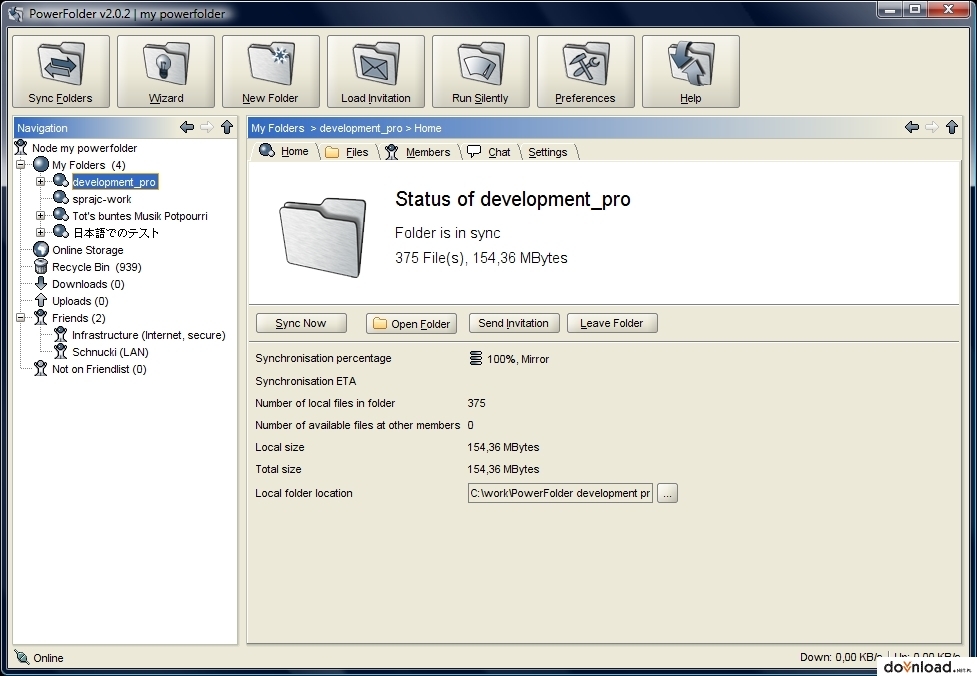Select Friends (2) tree node
The image size is (977, 676).
click(79, 318)
